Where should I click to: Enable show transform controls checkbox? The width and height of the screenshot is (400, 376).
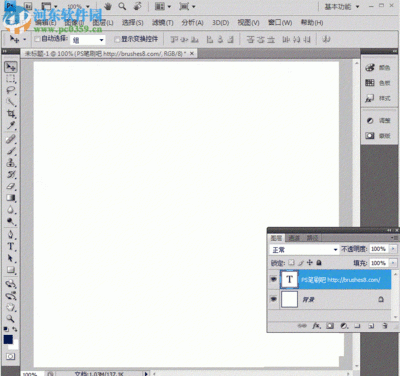(117, 39)
